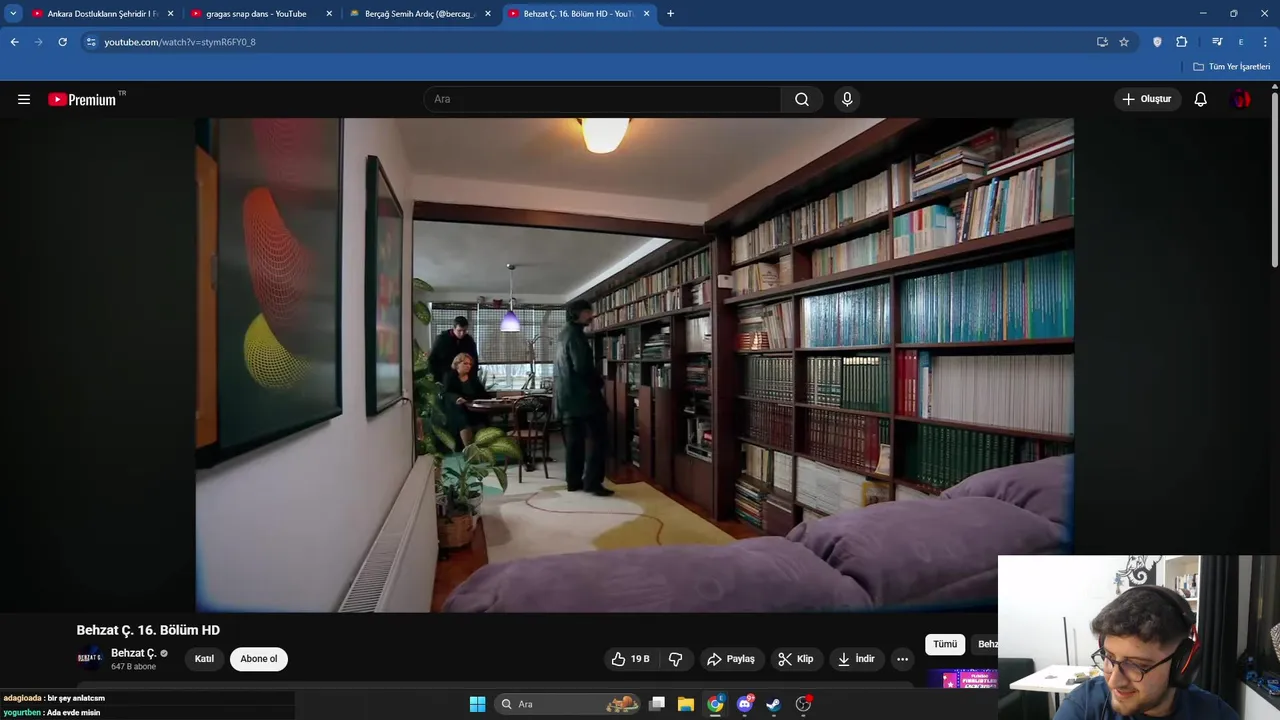Click the Behzat Ç. channel avatar
Viewport: 1280px width, 720px height.
point(90,658)
